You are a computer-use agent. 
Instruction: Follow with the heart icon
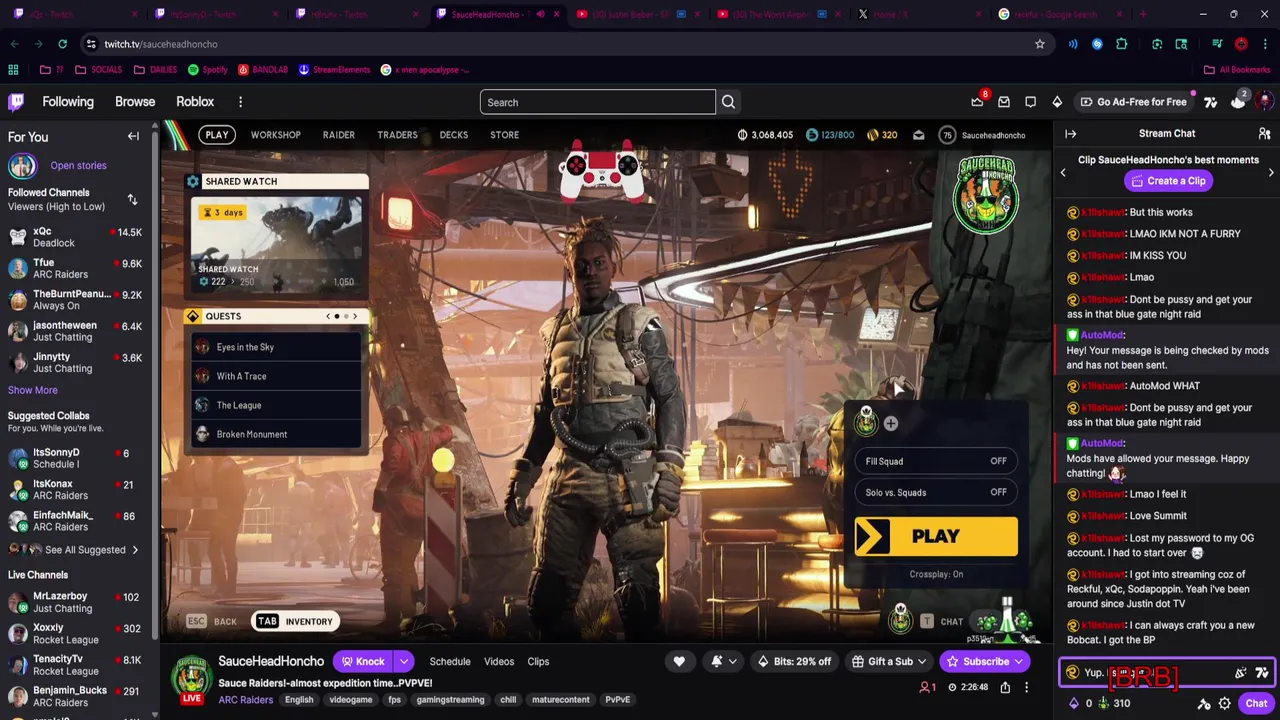click(x=679, y=661)
